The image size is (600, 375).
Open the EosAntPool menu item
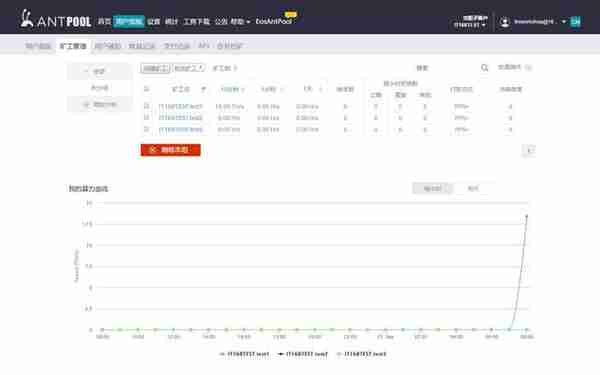pyautogui.click(x=274, y=21)
